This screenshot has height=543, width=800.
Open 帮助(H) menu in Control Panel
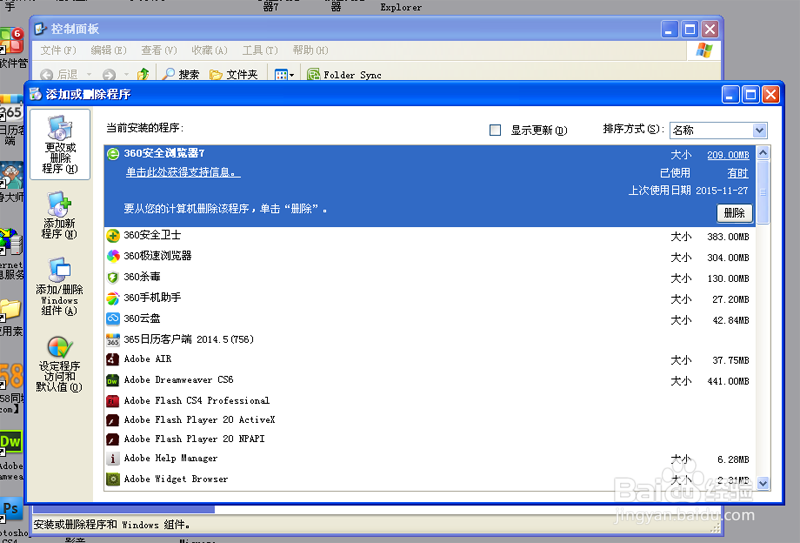pos(310,50)
